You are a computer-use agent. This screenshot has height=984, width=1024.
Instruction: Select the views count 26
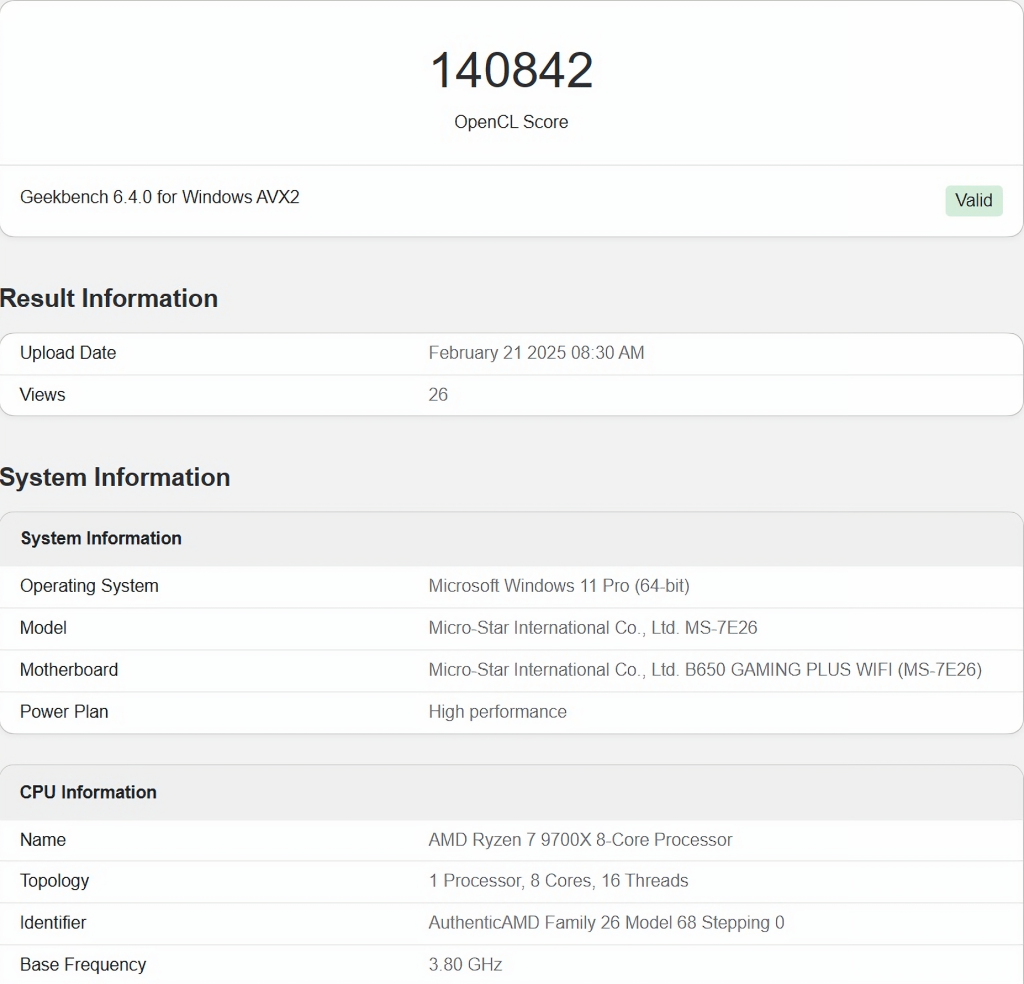tap(438, 395)
